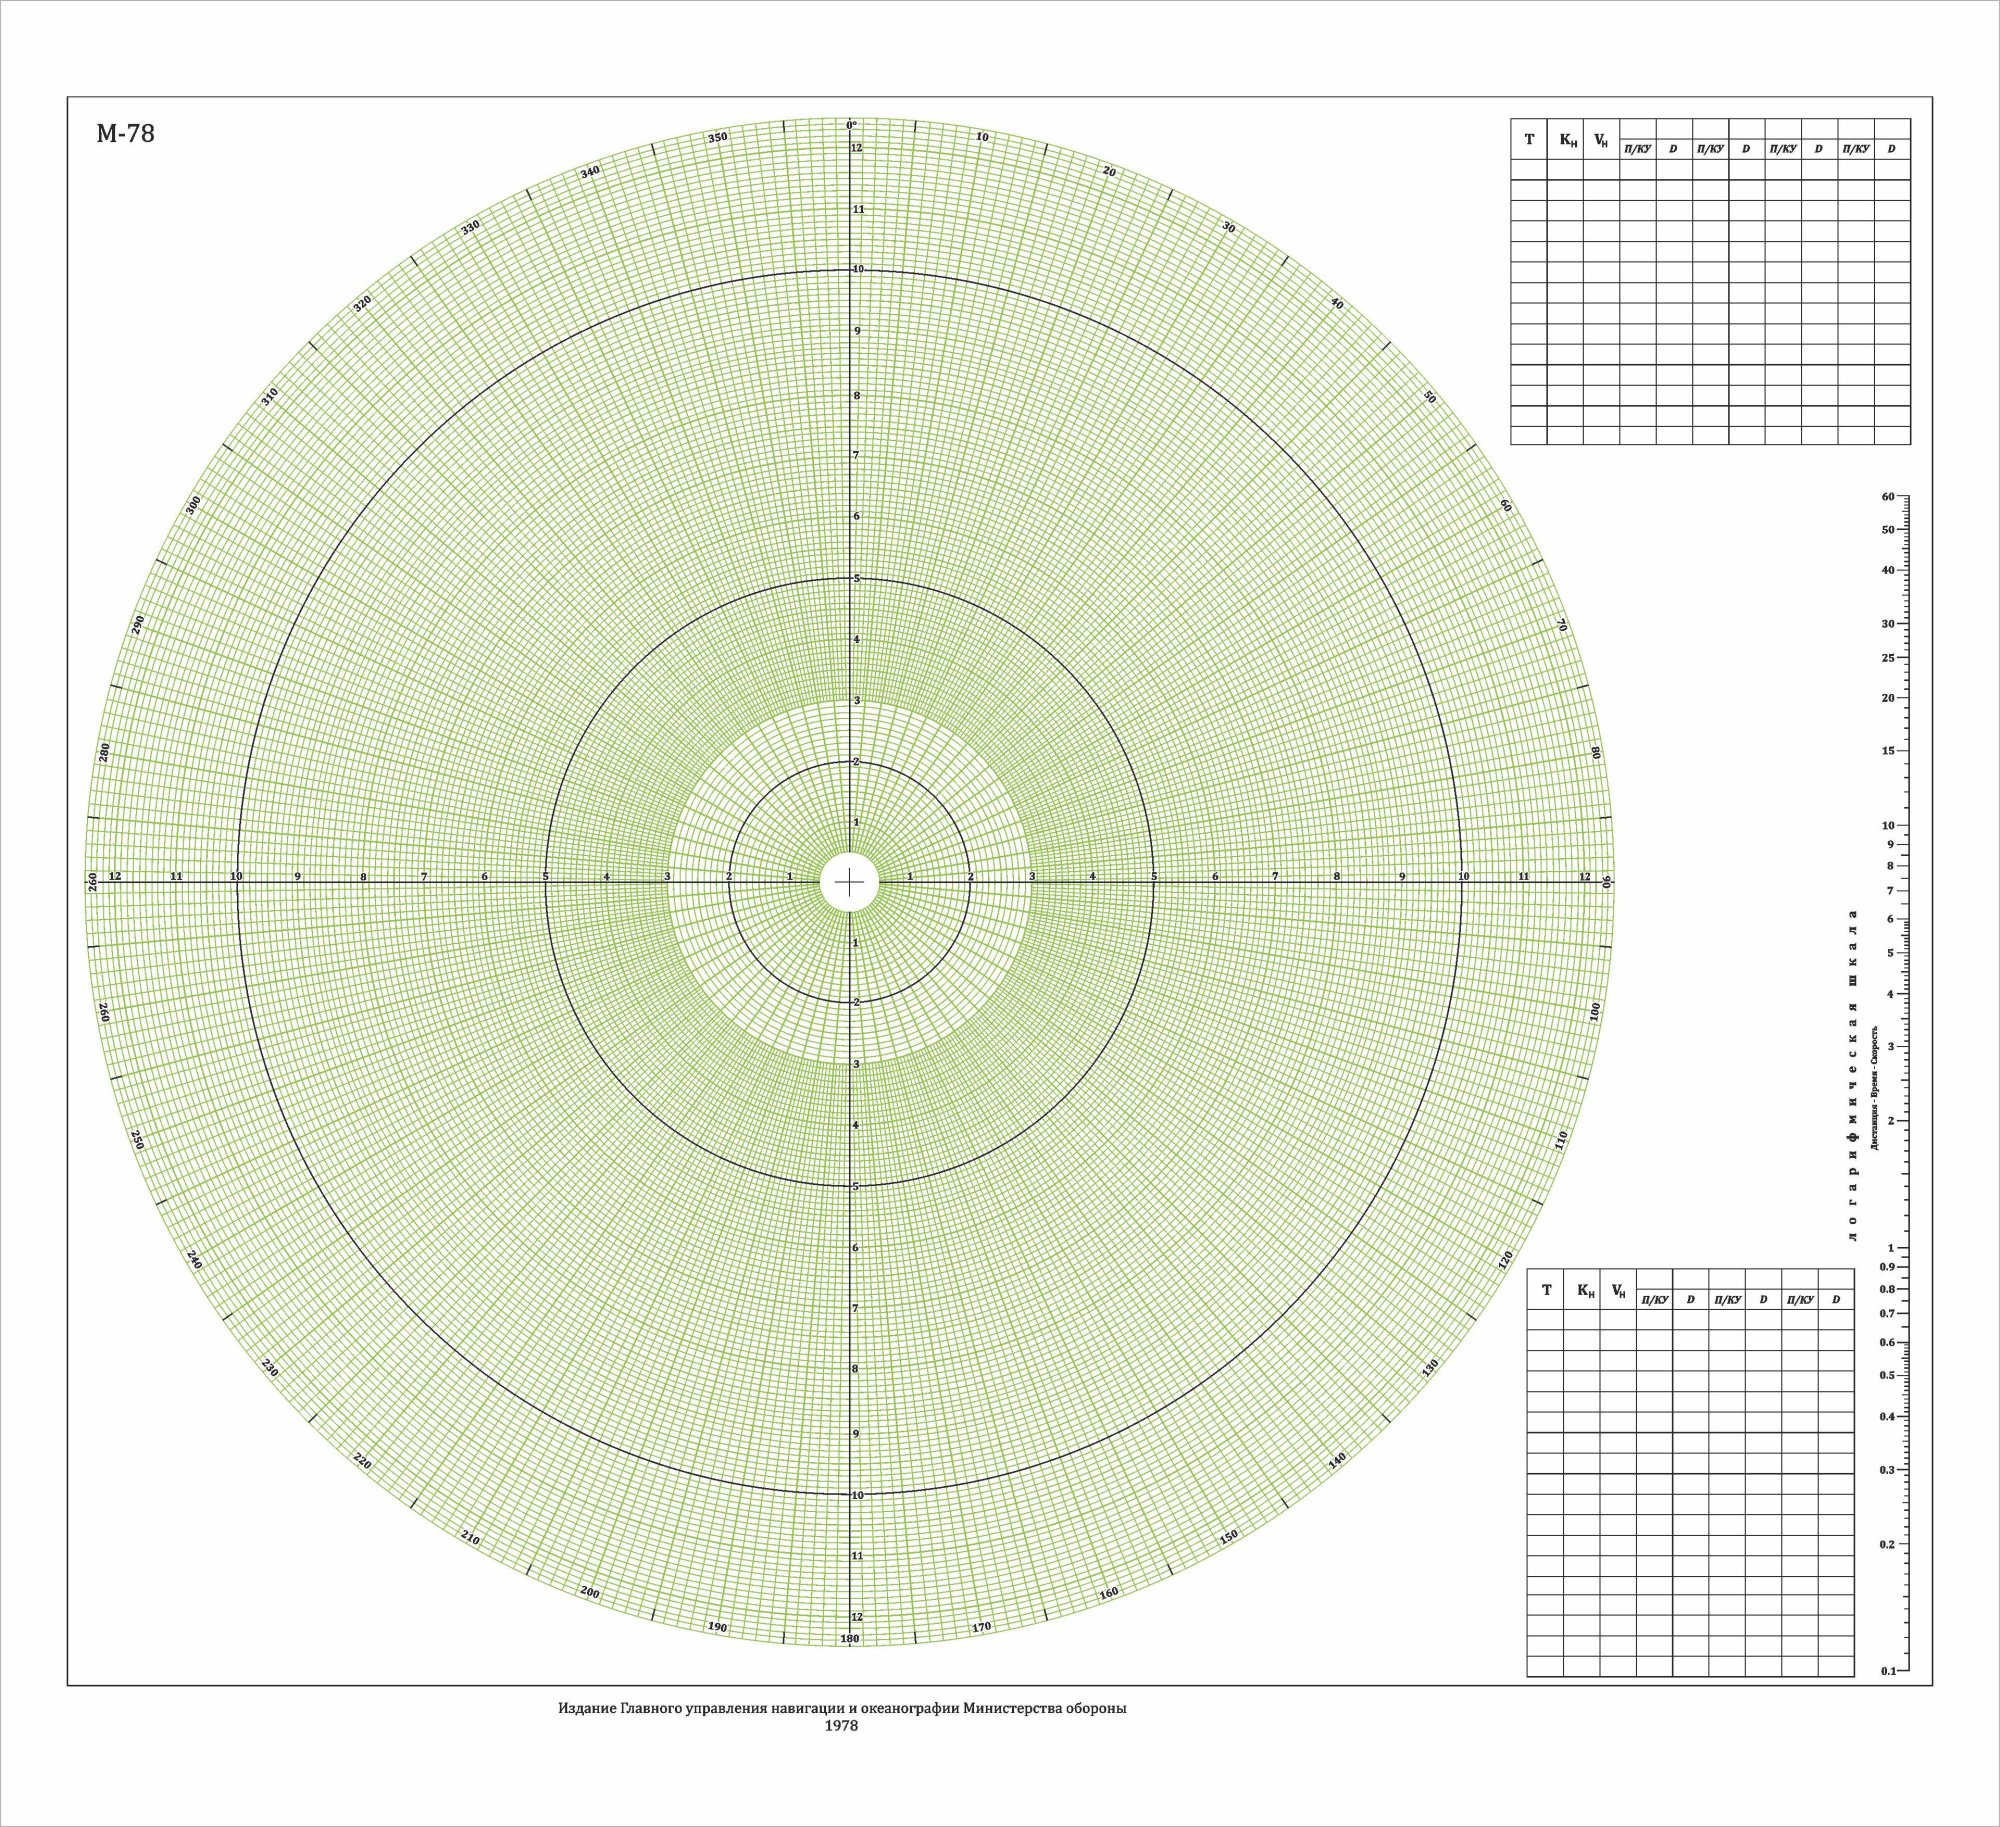This screenshot has width=2000, height=1827.
Task: Click the 220 bearing label on outer ring
Action: pyautogui.click(x=362, y=1461)
